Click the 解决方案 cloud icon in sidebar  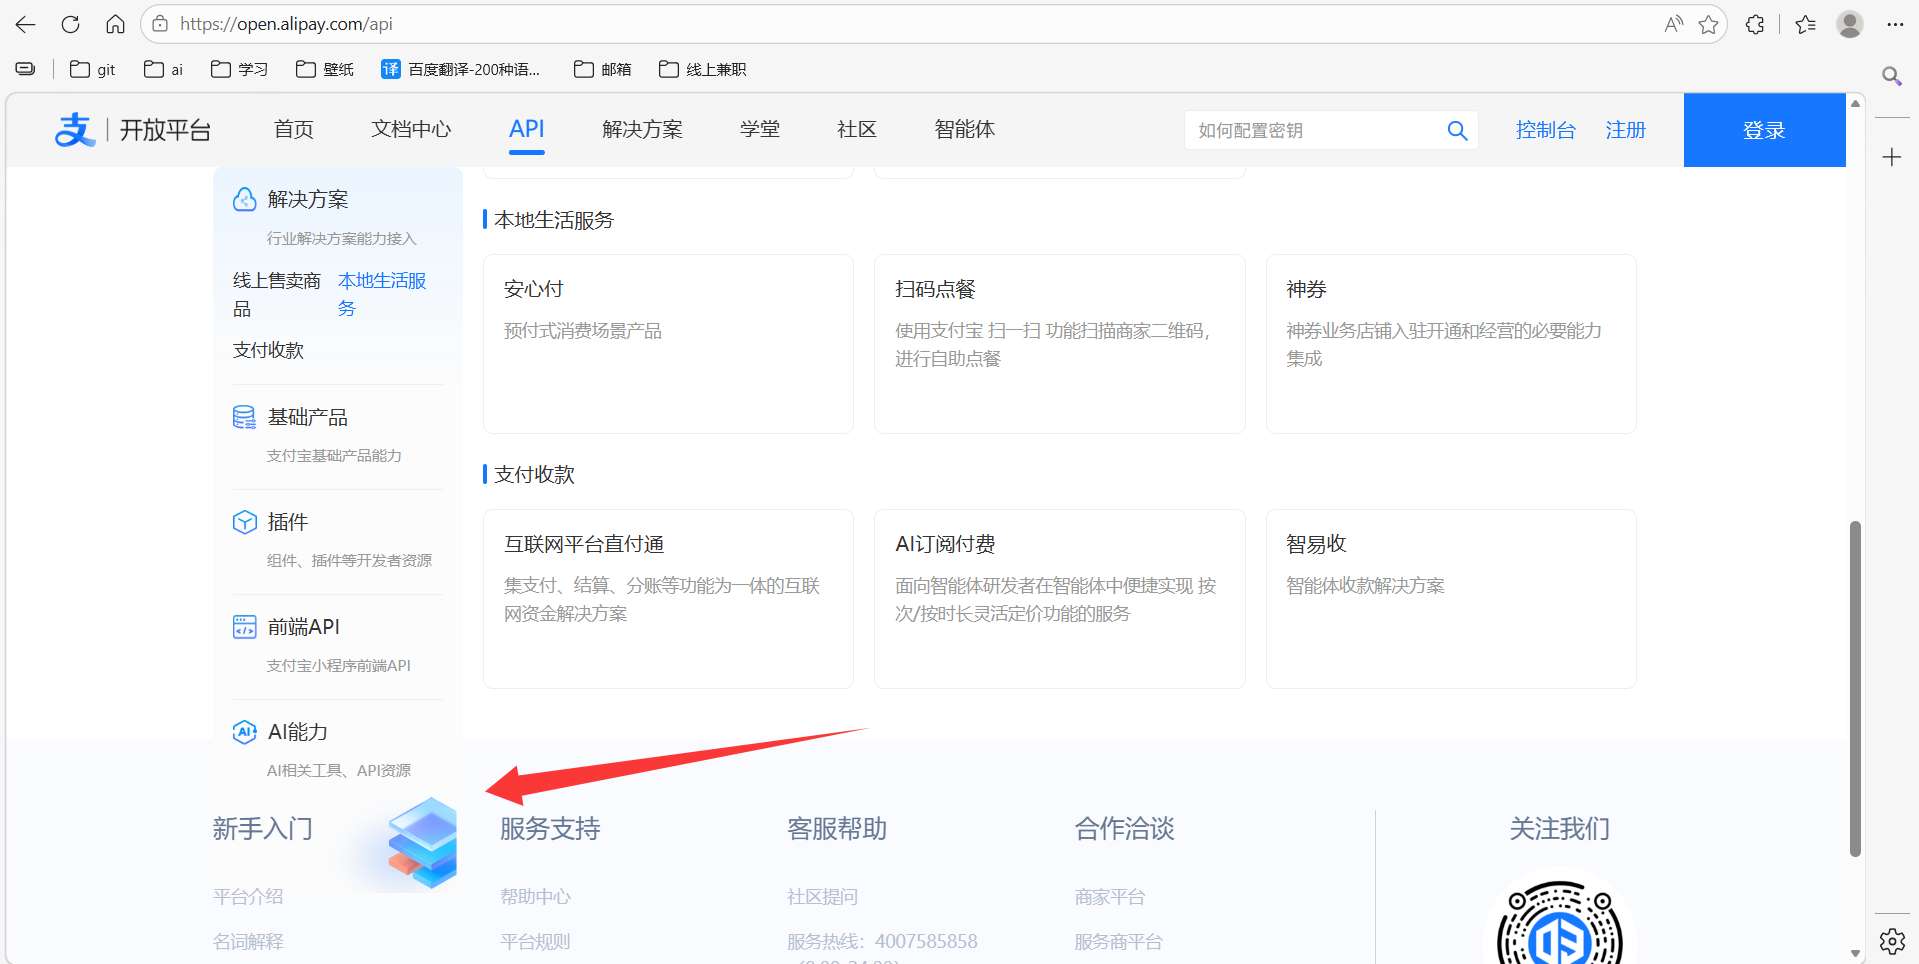pos(245,199)
